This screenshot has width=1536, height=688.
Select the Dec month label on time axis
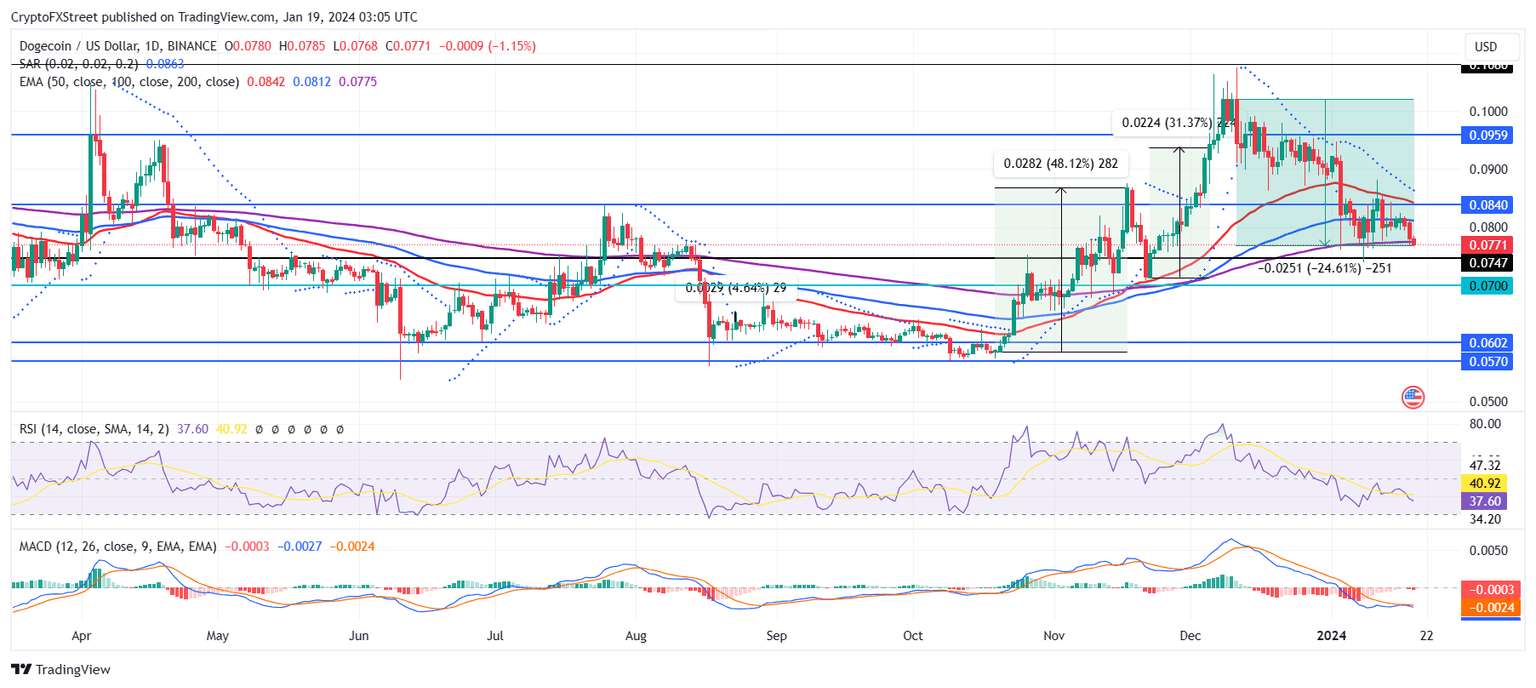coord(1190,635)
